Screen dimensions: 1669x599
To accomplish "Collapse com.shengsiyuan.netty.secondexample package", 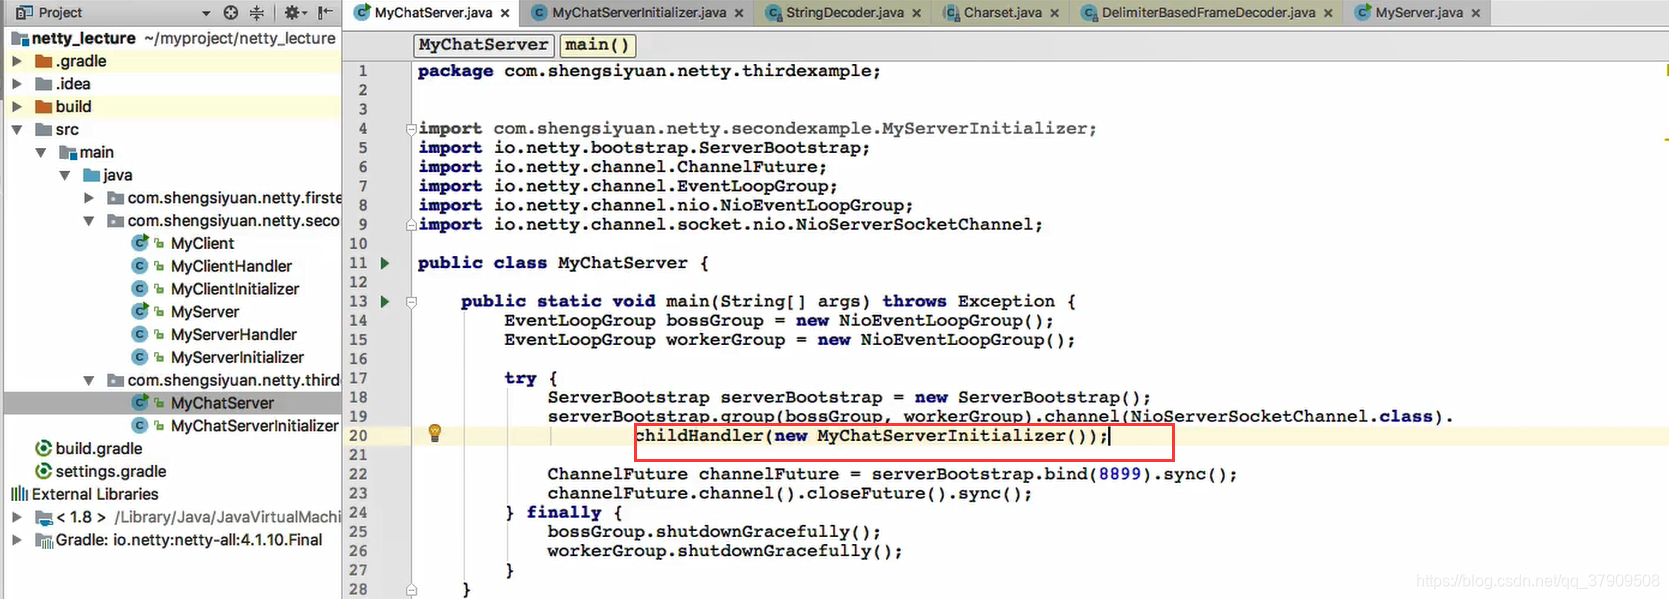I will 89,221.
